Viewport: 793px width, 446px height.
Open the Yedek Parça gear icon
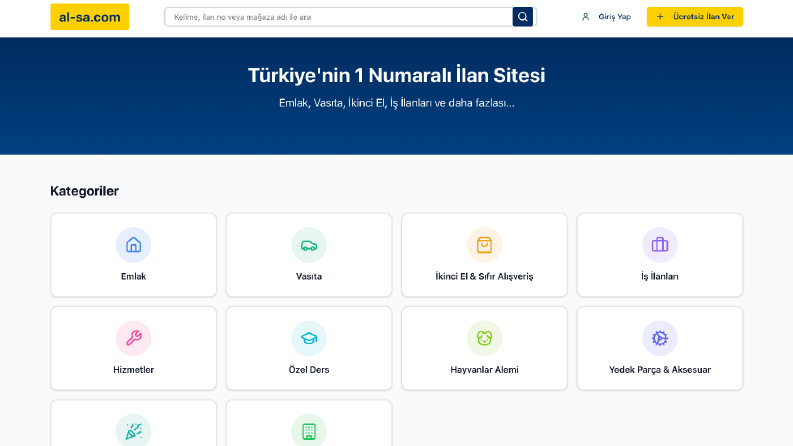660,338
